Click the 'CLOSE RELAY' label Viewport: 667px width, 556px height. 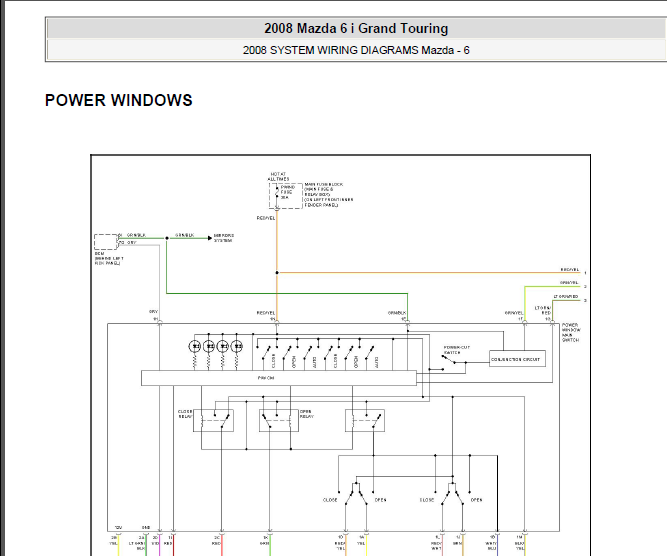pyautogui.click(x=185, y=414)
